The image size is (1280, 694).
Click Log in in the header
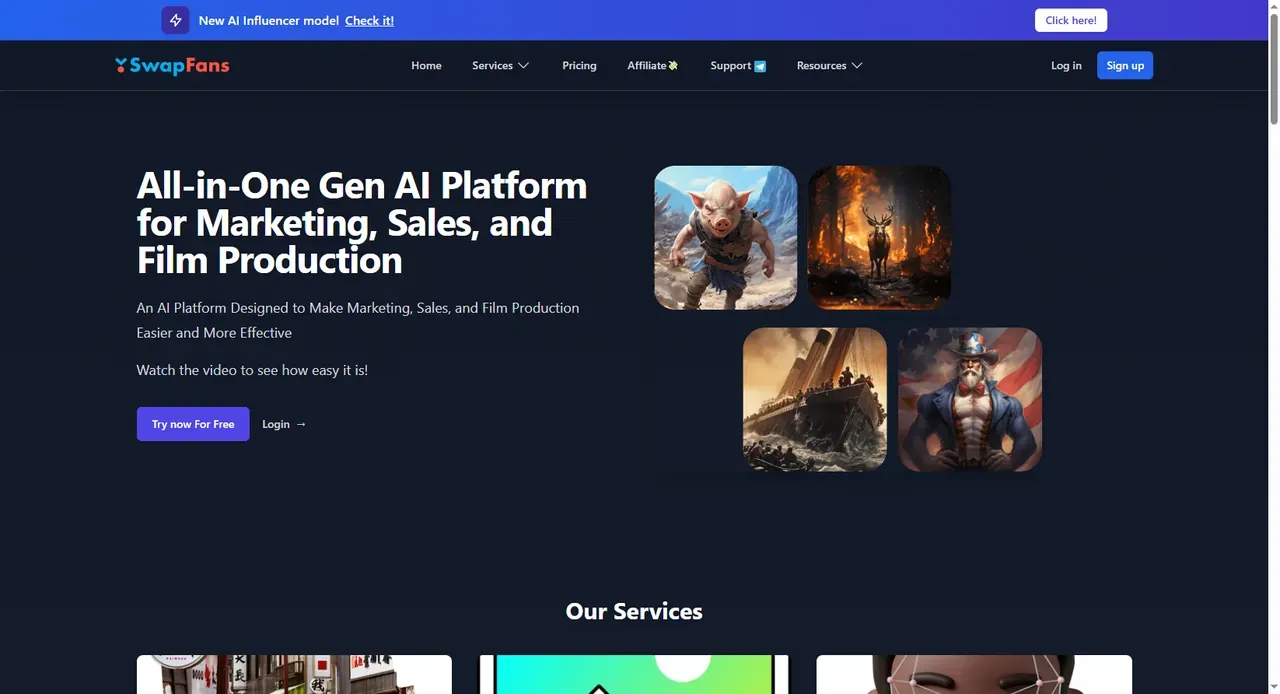[1066, 66]
